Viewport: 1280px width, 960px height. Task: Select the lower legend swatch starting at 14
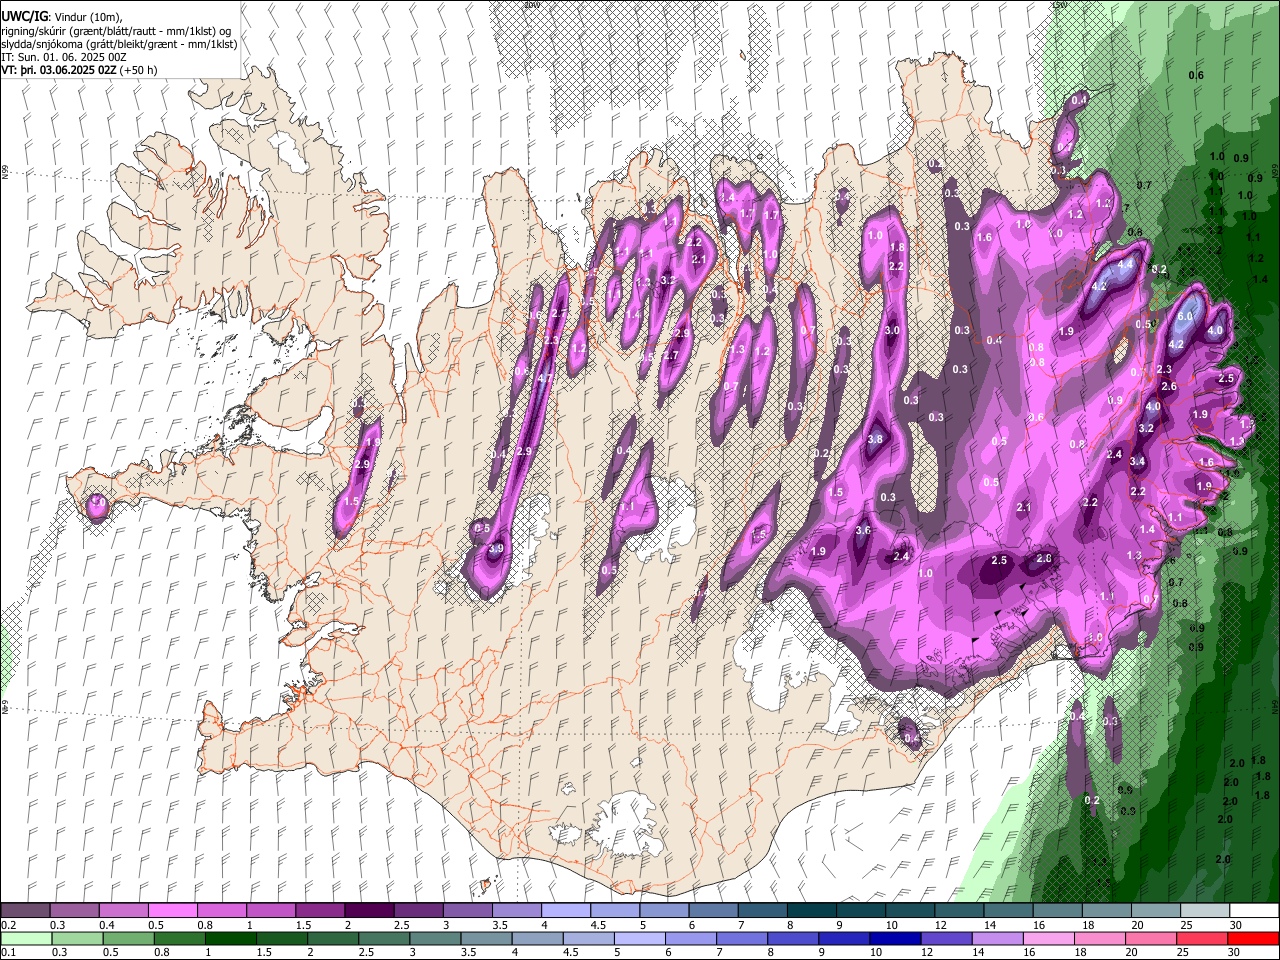(x=996, y=938)
